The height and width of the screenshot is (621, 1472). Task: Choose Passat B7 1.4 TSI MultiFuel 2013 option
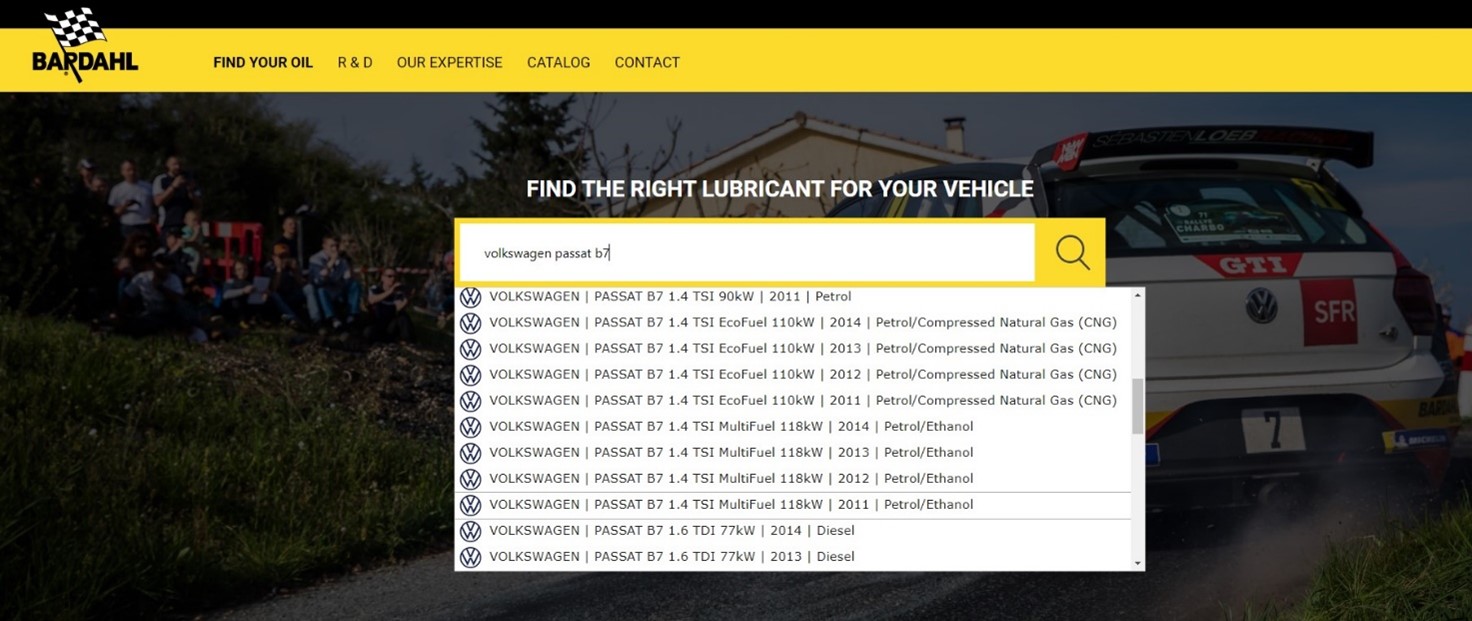click(x=730, y=453)
